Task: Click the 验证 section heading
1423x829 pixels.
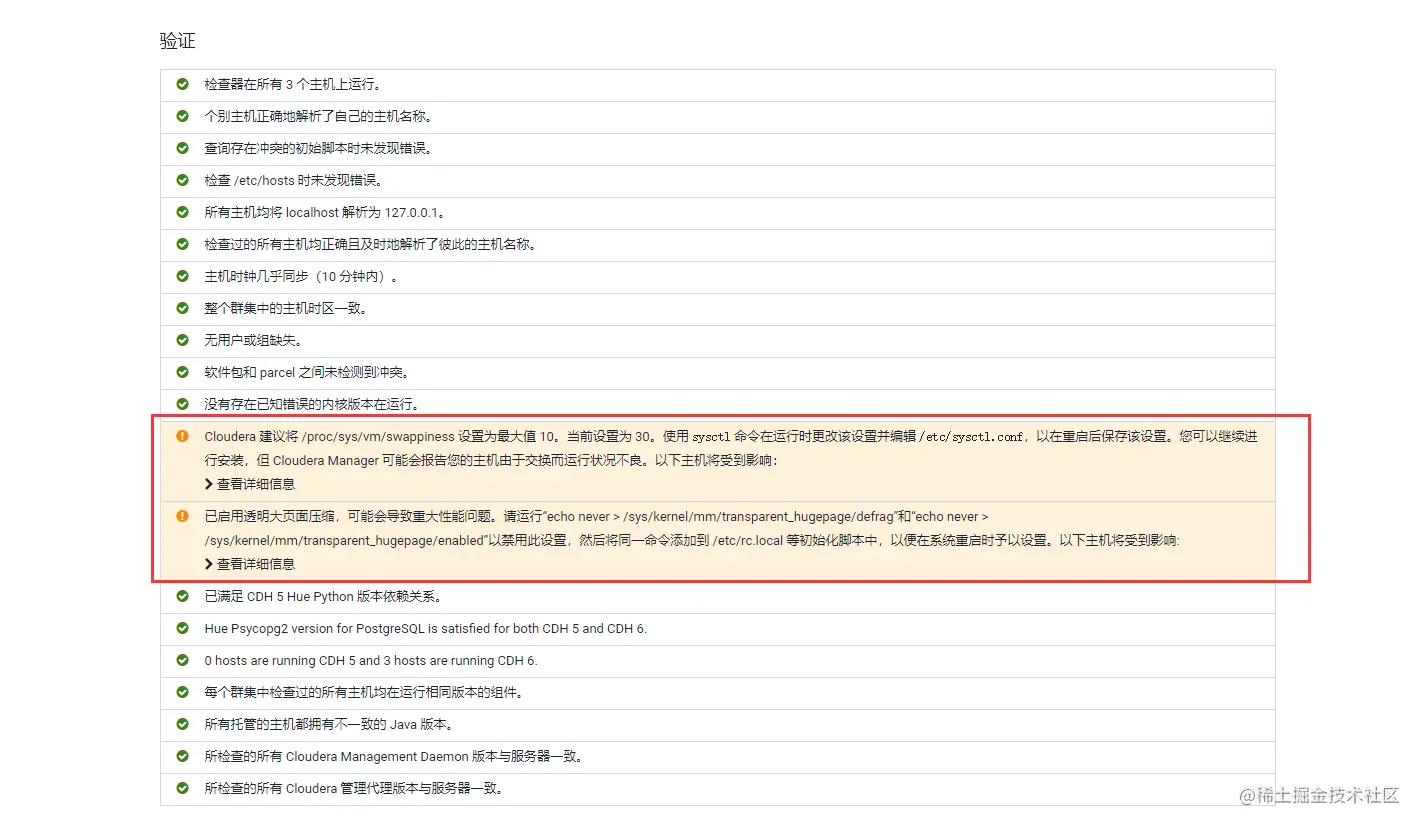Action: [178, 41]
